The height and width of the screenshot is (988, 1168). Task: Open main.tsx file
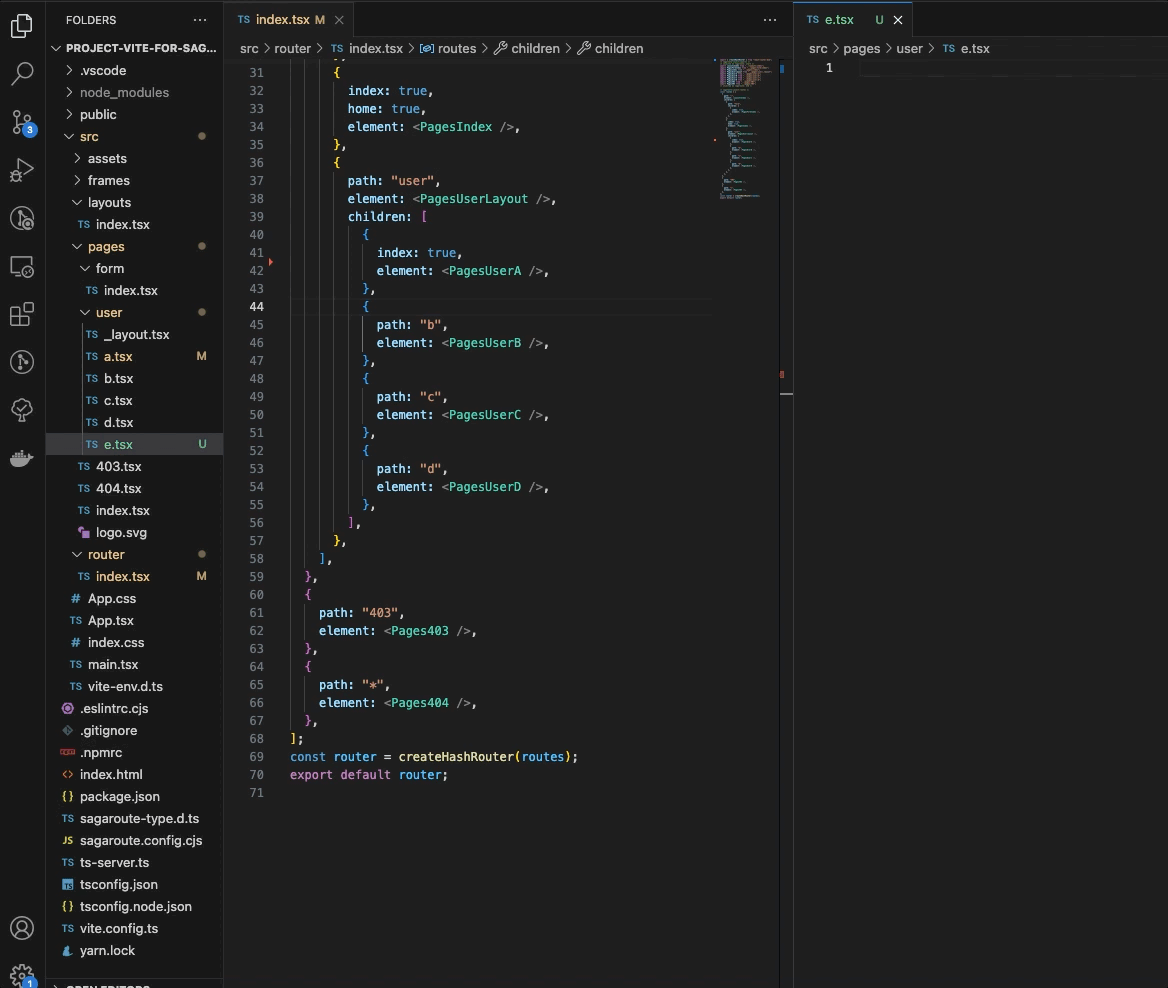[134, 665]
